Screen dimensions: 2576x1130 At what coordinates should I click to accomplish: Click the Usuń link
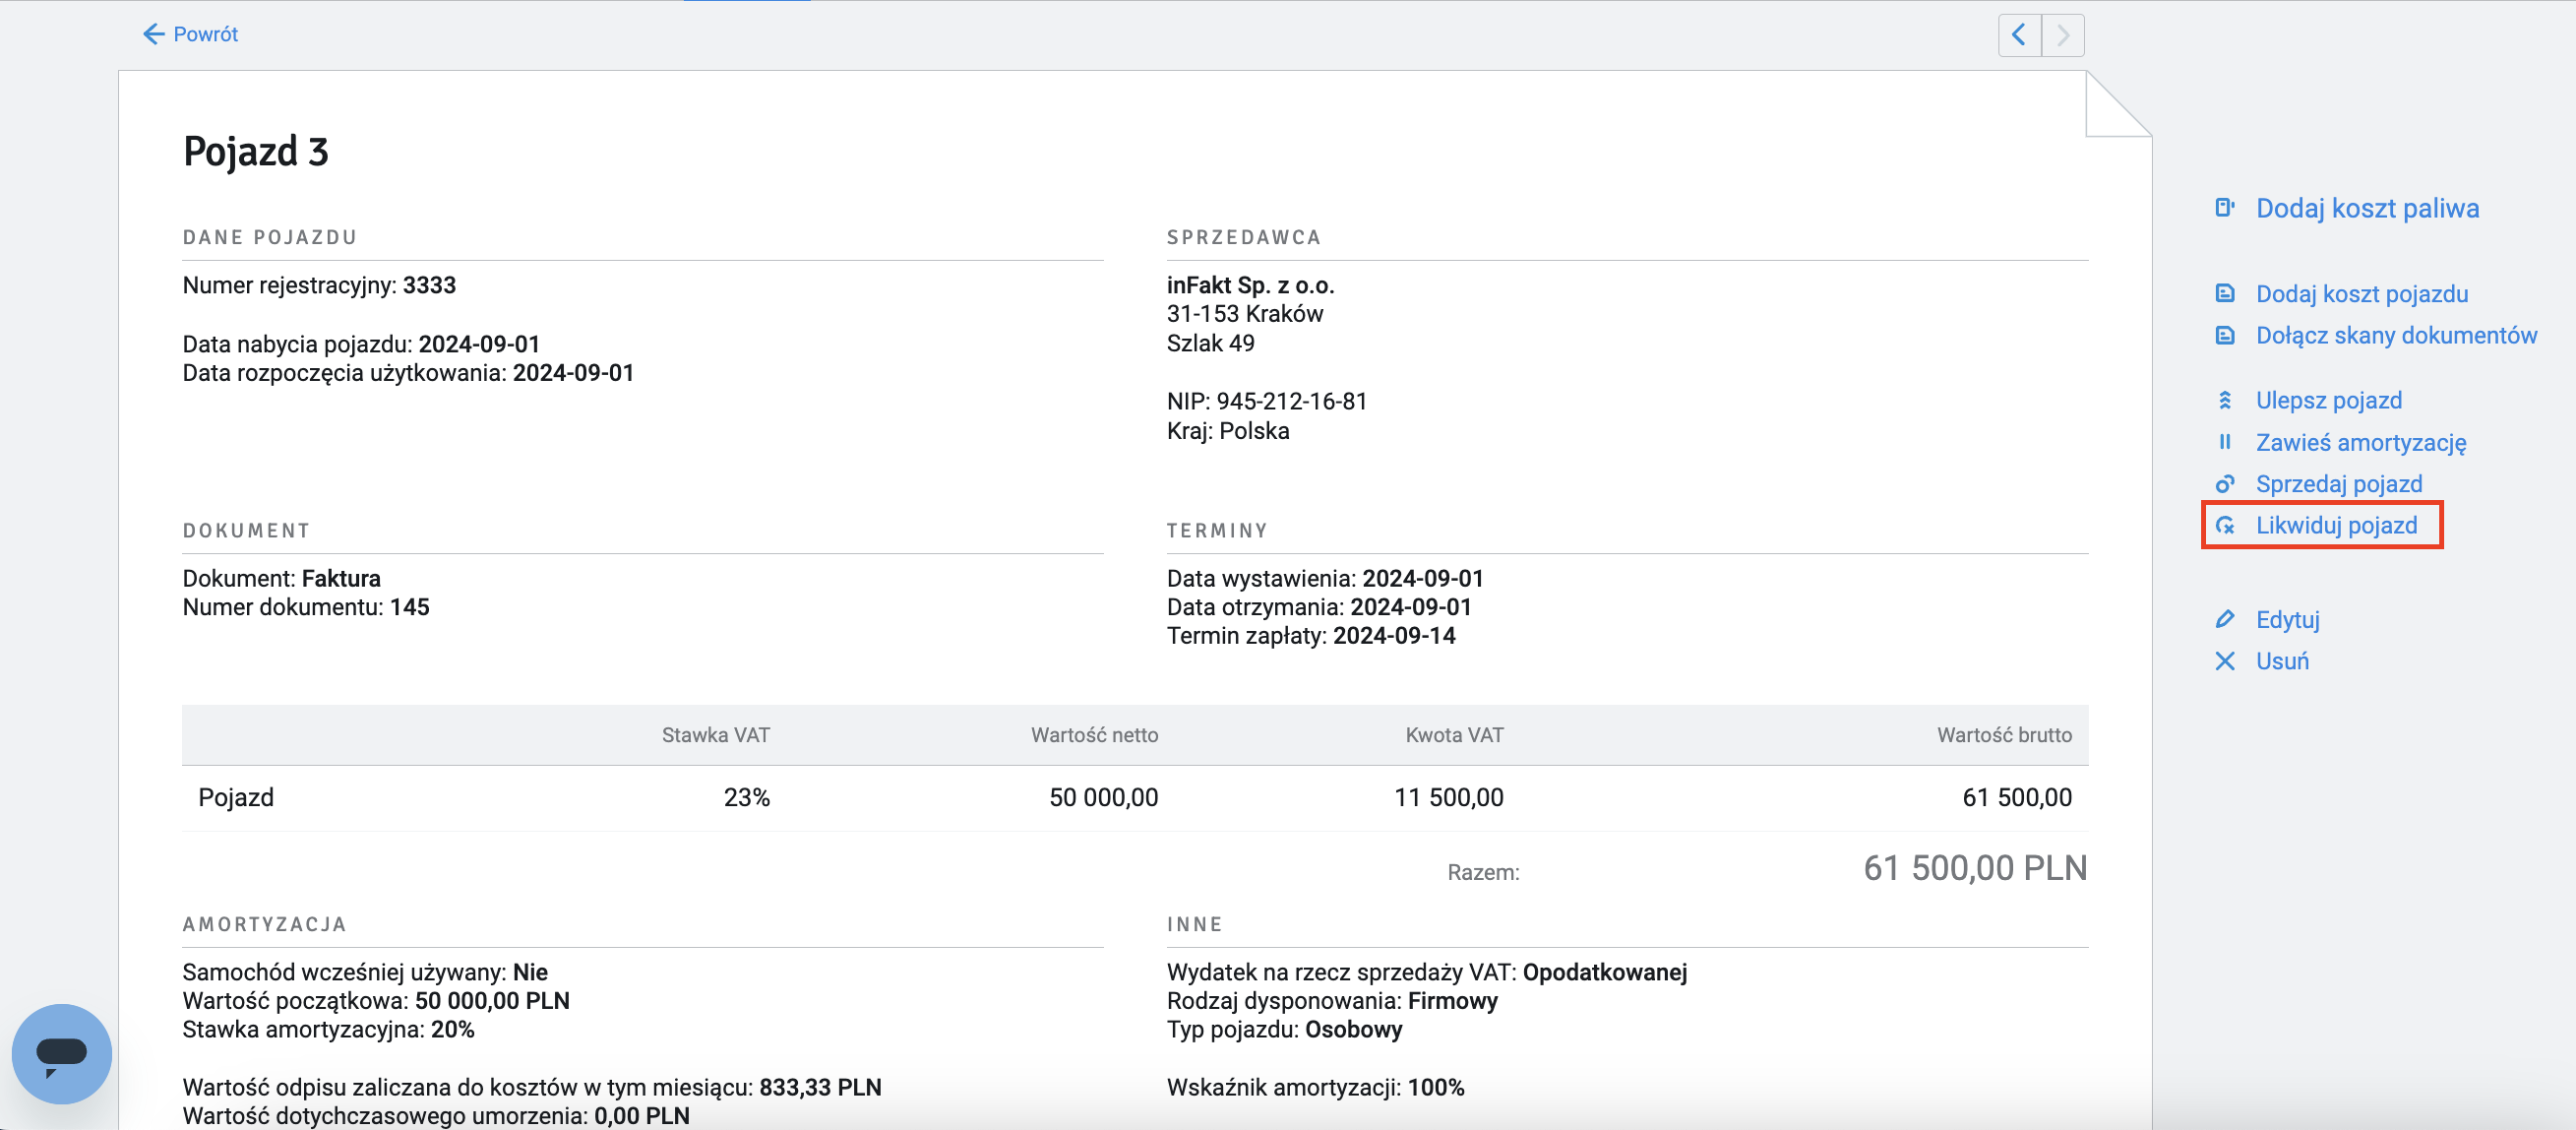[x=2282, y=662]
